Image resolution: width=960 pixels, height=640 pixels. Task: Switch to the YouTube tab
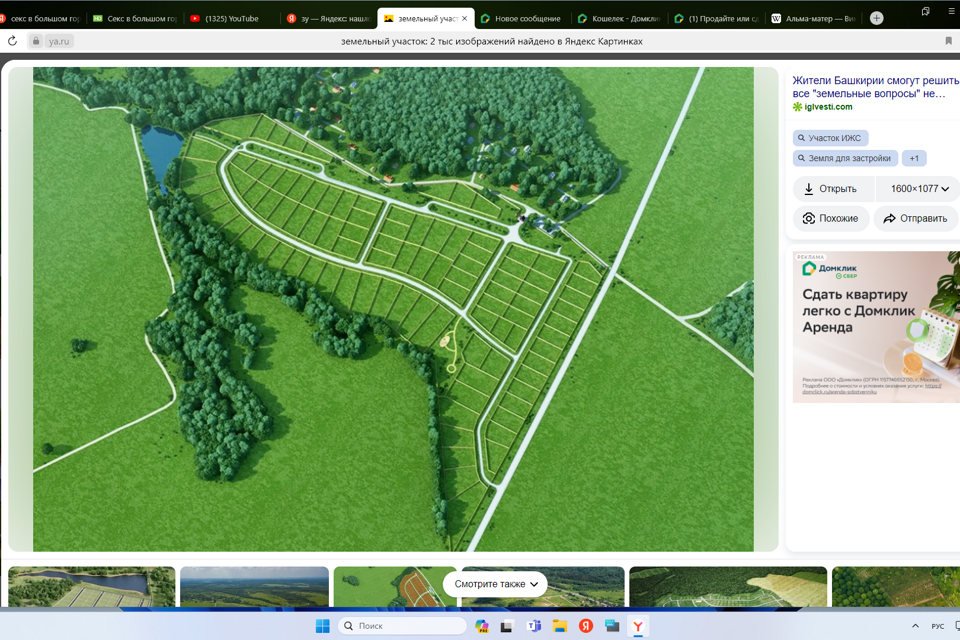coord(230,18)
